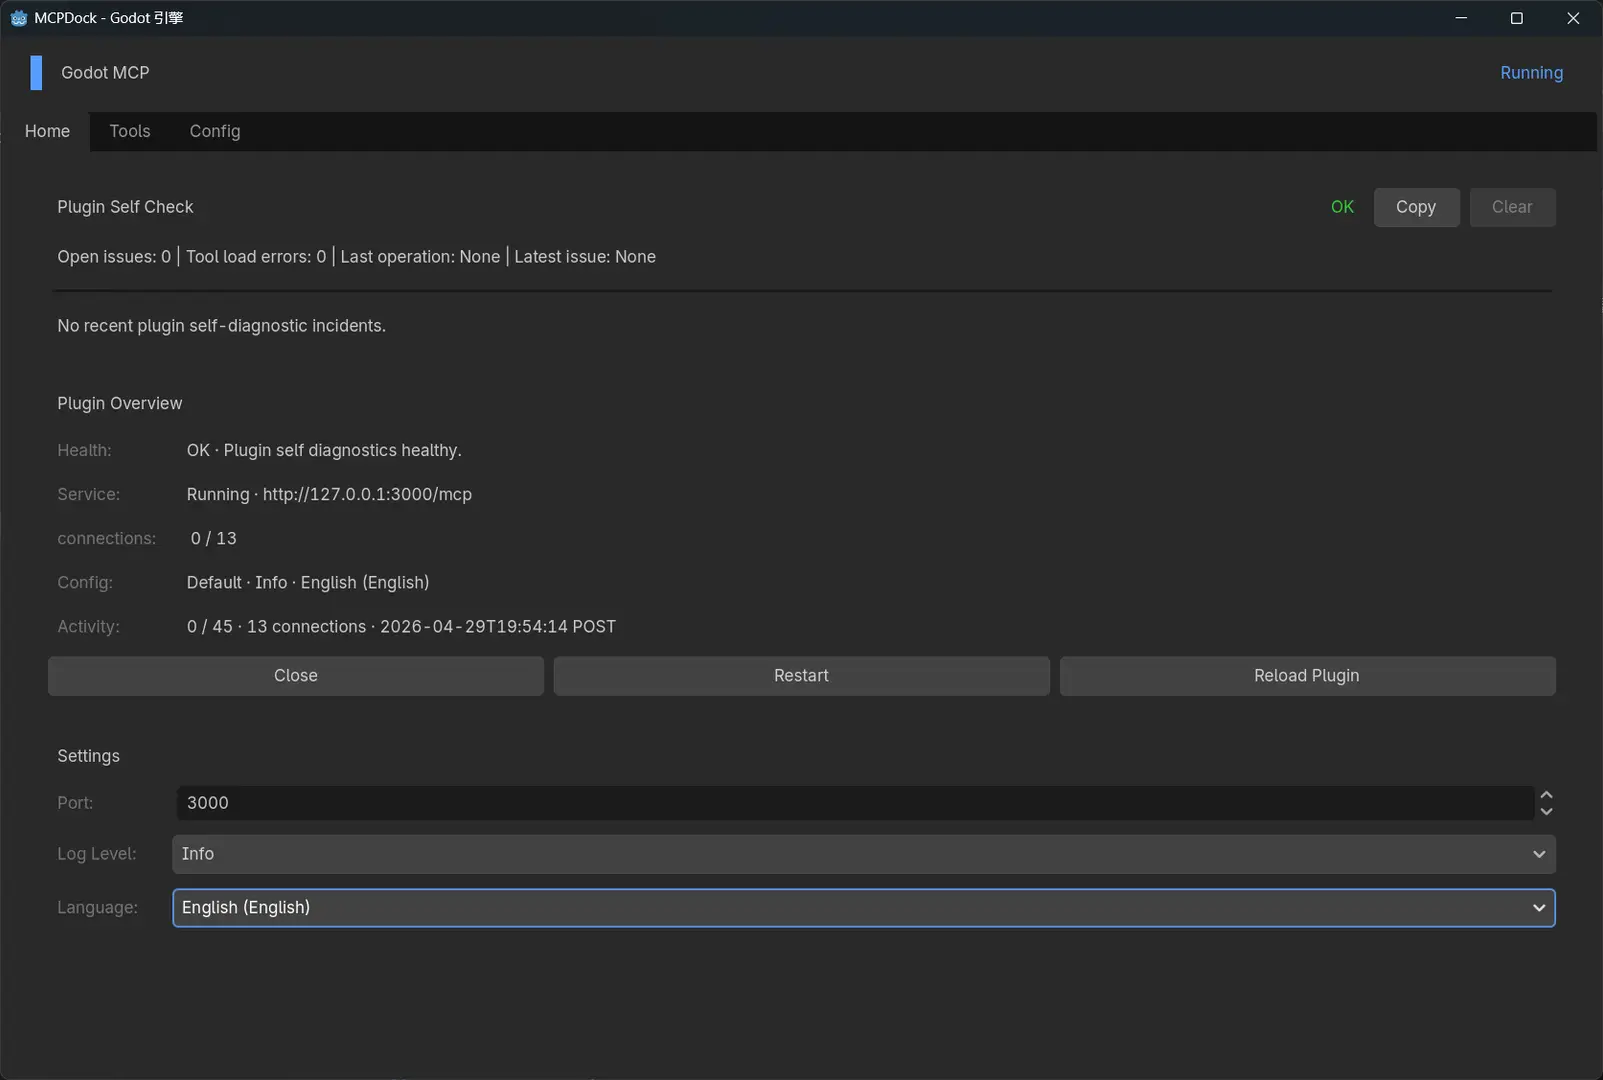Open the Tools tab
1603x1080 pixels.
(130, 131)
